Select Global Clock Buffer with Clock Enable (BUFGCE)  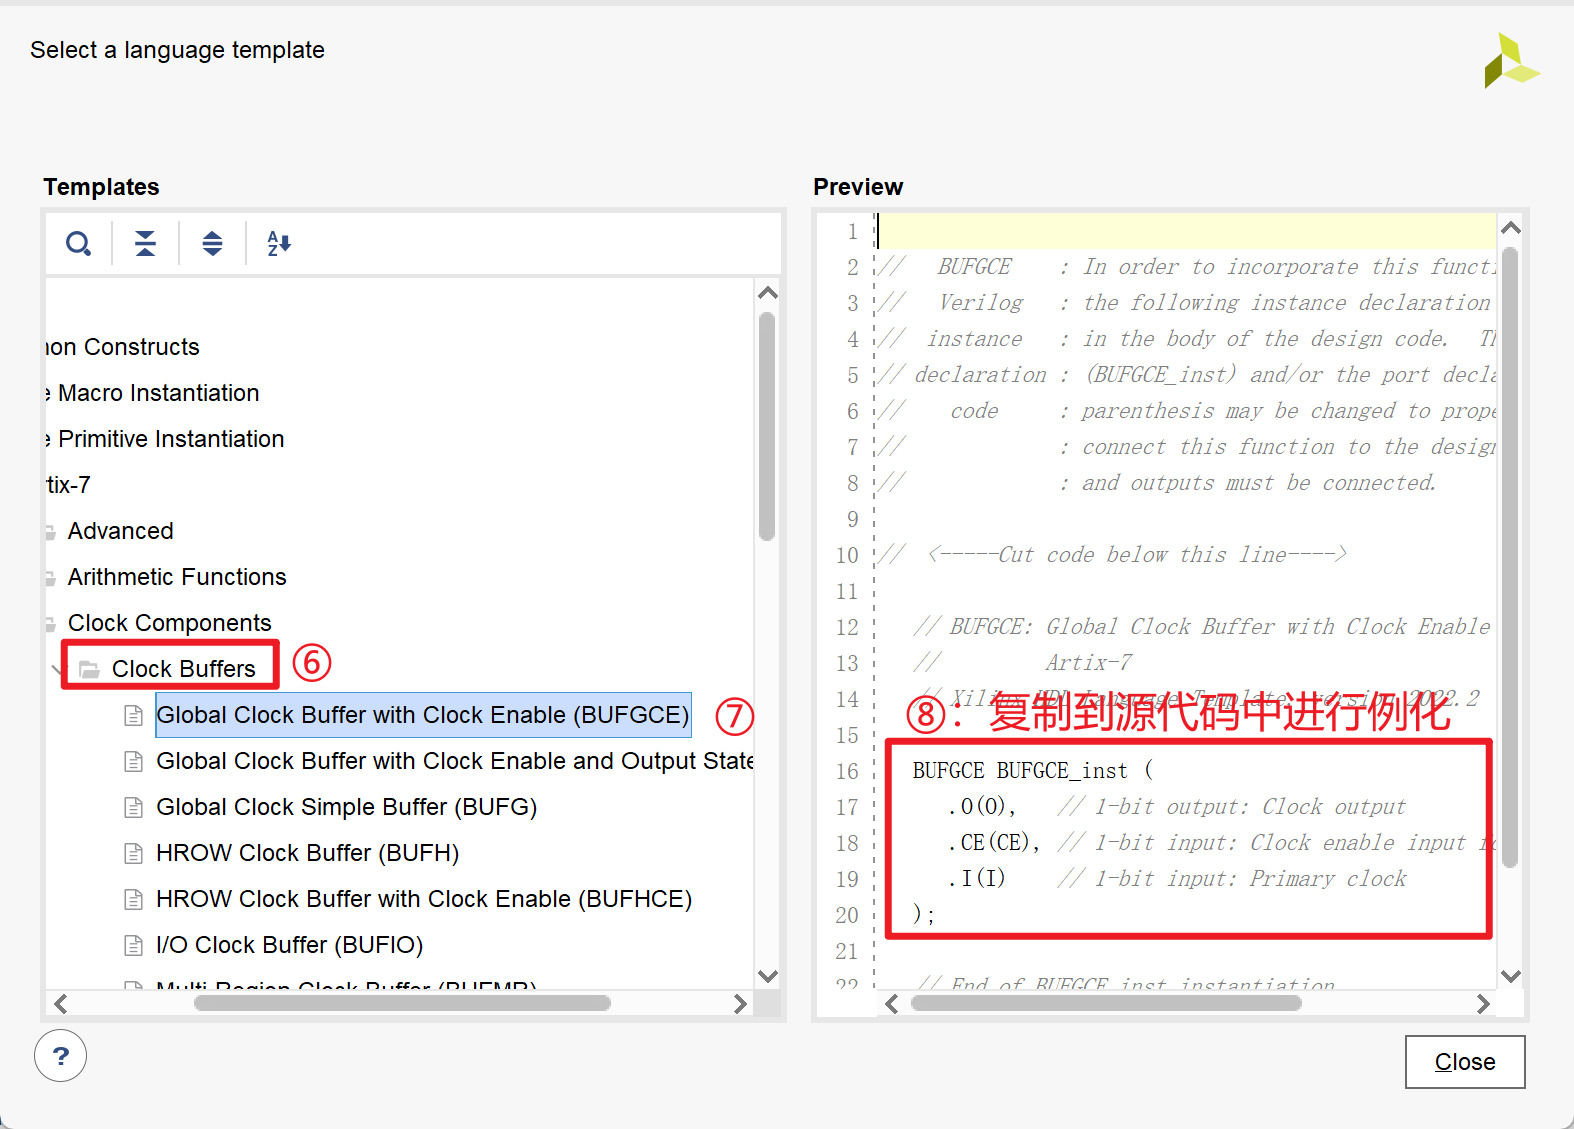[423, 715]
